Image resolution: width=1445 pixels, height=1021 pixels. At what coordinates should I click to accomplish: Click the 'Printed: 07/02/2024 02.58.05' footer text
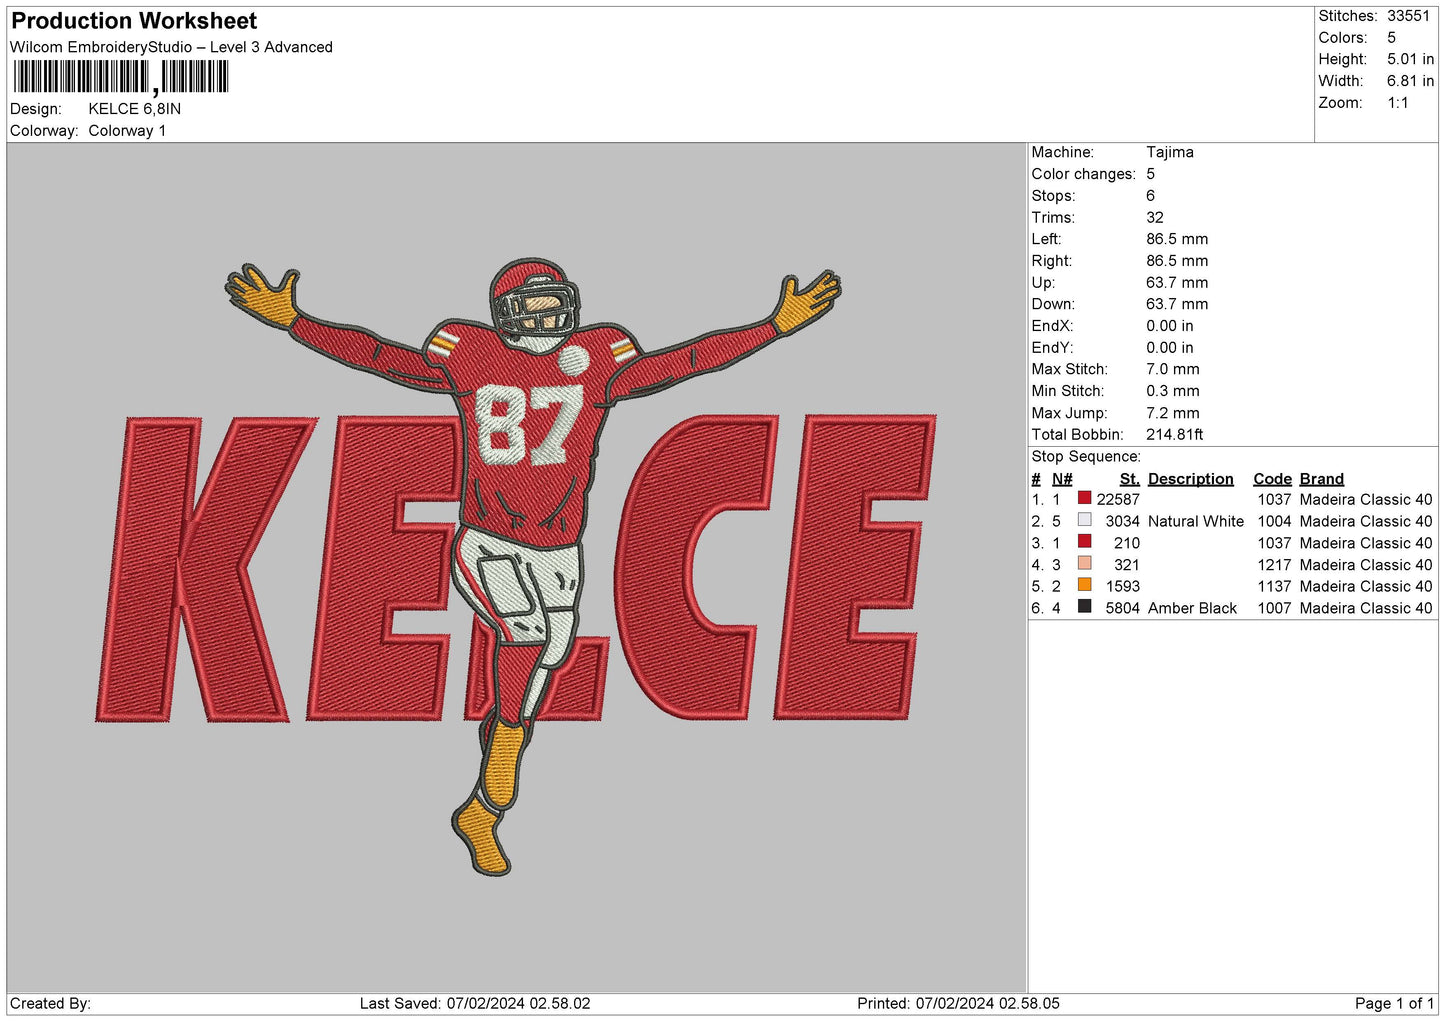tap(958, 1003)
